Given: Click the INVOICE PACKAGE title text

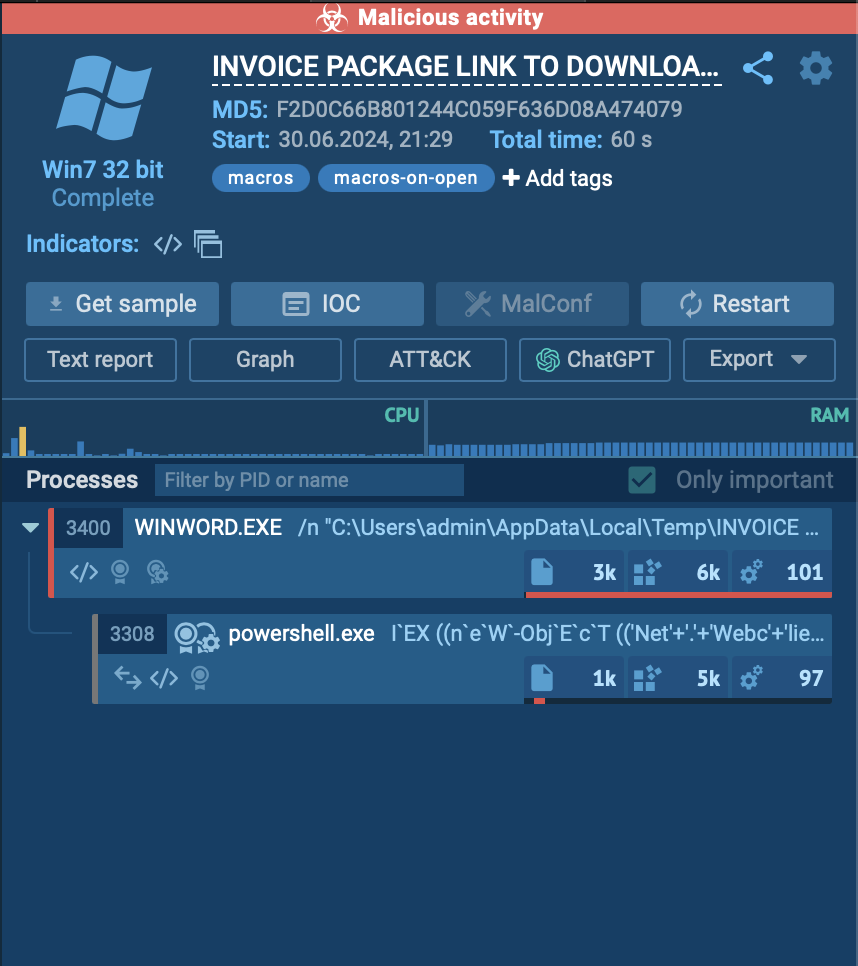Looking at the screenshot, I should click(x=466, y=67).
